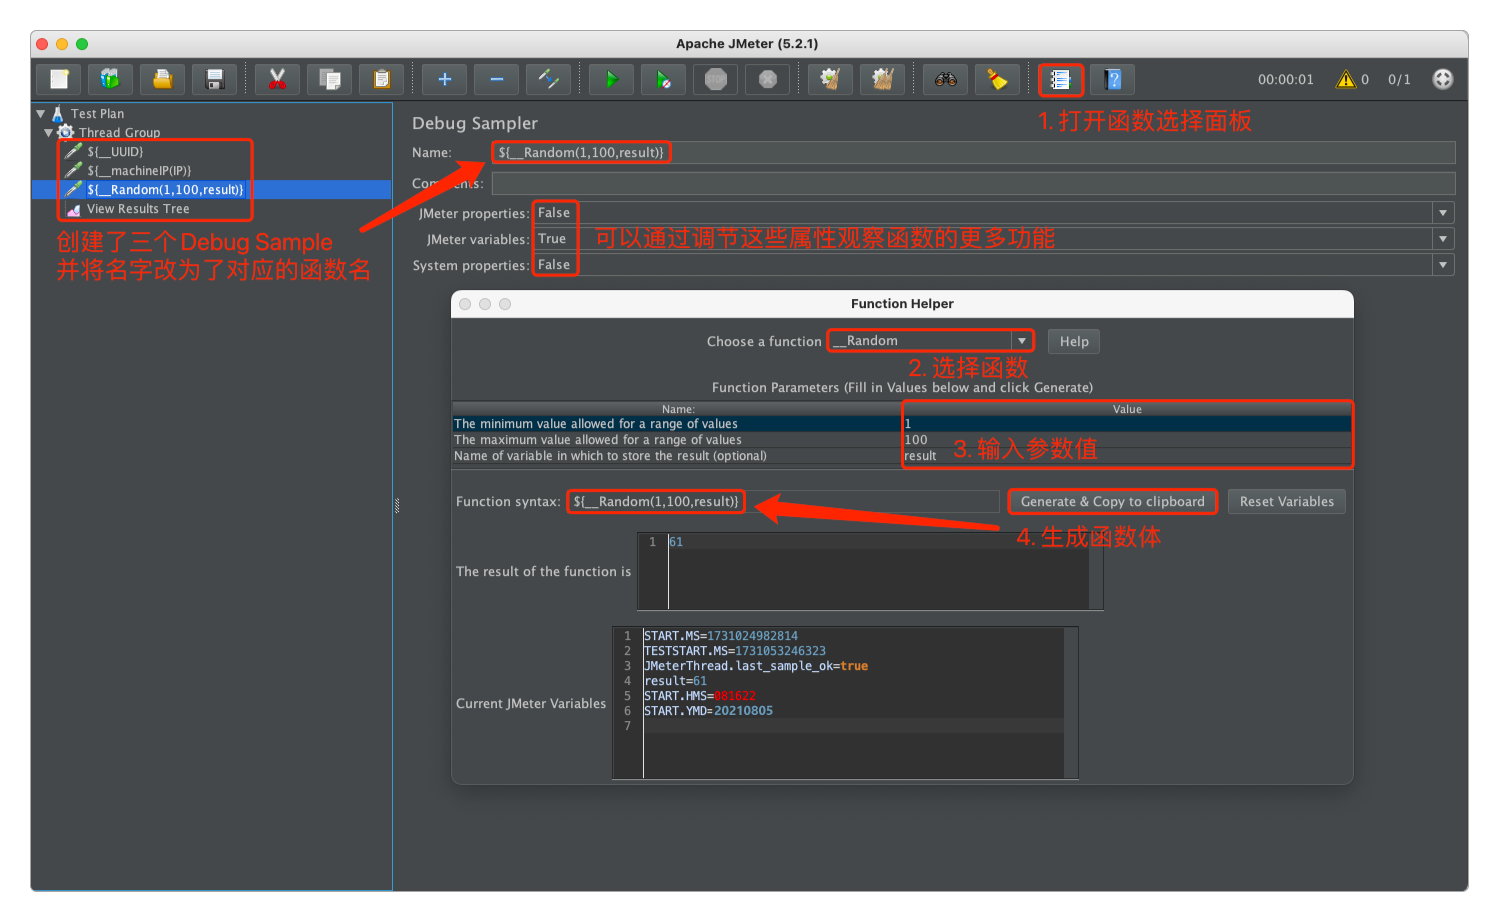This screenshot has width=1499, height=922.
Task: Click the Current JMeter Variables text area
Action: [845, 703]
